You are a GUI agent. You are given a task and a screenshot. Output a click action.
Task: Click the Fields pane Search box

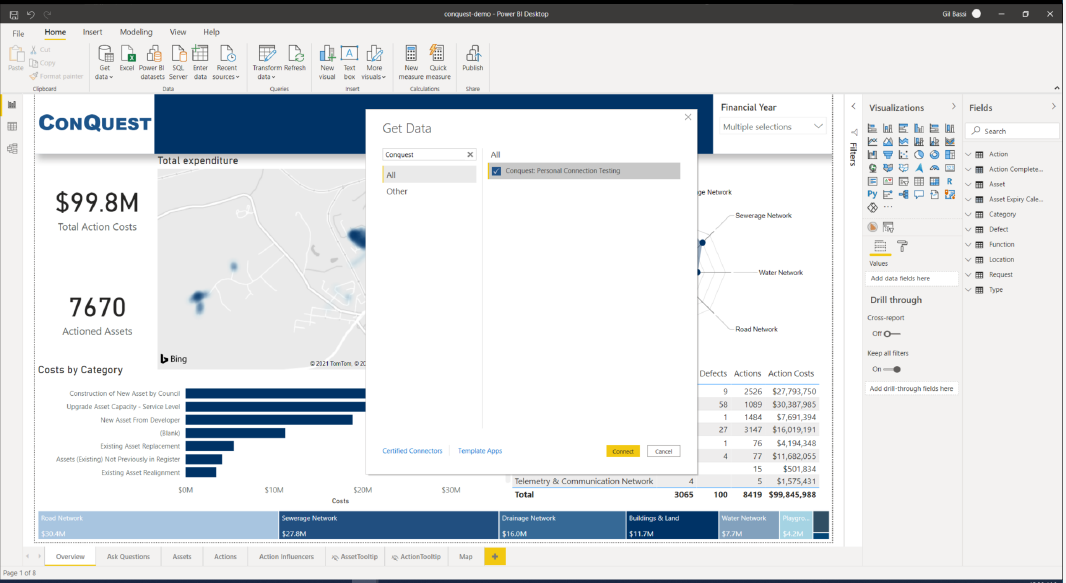[1012, 131]
